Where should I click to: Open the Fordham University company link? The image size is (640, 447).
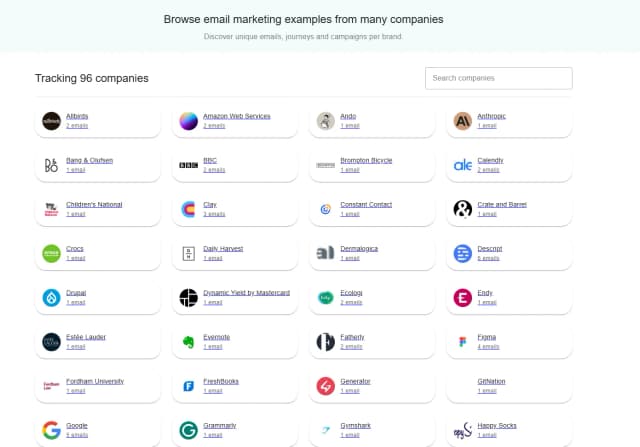click(x=97, y=381)
